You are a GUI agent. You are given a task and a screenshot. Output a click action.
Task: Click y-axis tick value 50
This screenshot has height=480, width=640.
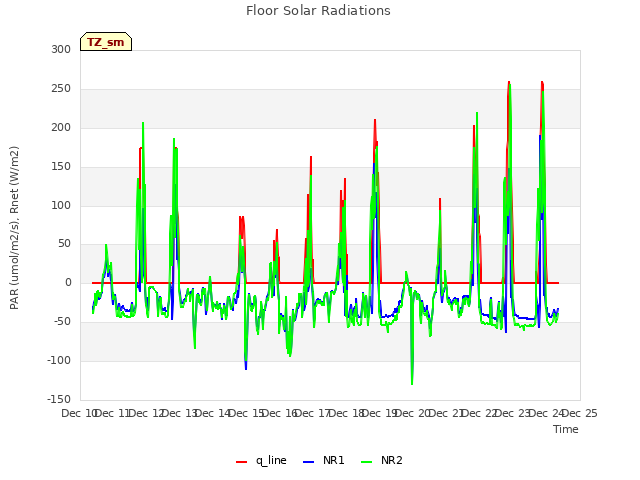coord(64,244)
